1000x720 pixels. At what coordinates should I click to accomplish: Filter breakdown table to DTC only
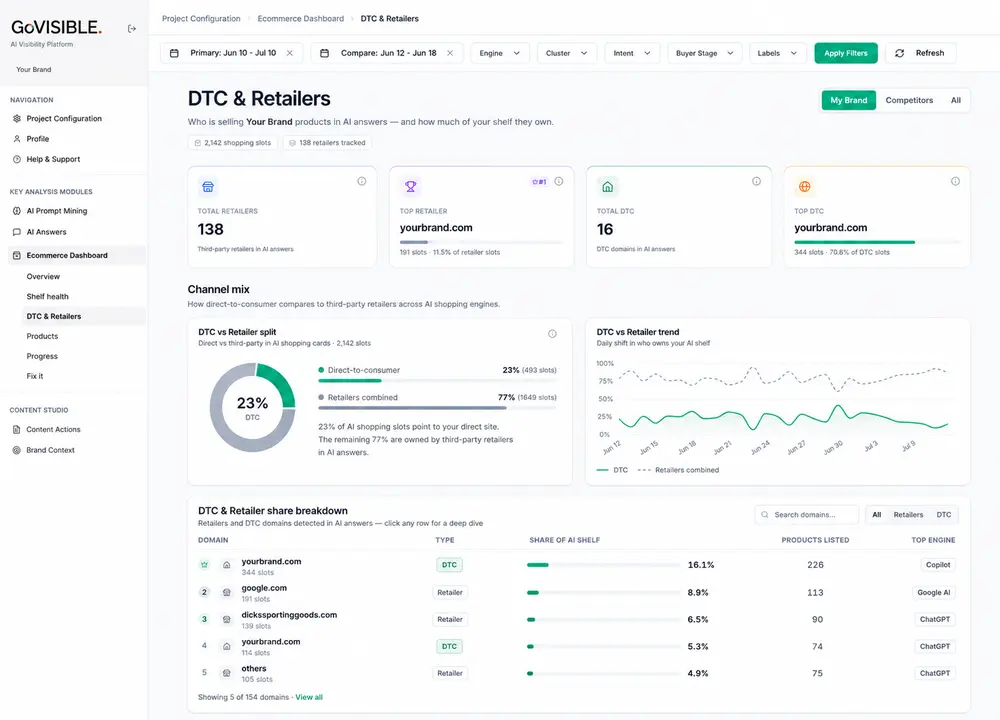coord(944,515)
